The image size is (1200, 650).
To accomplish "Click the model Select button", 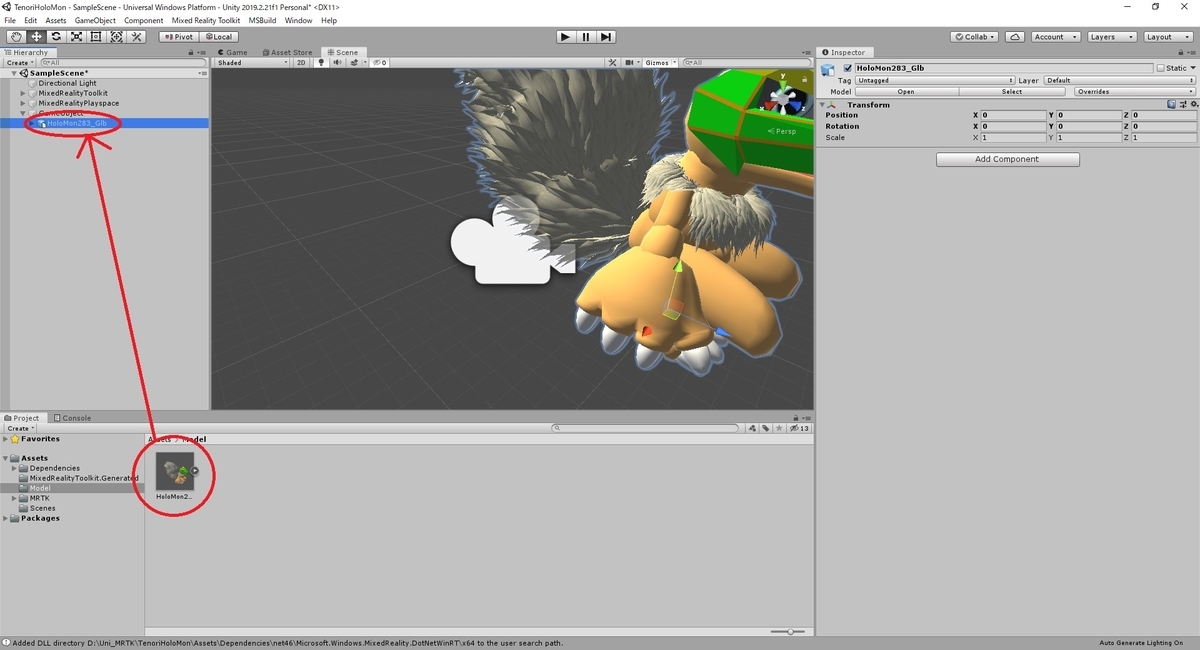I will (1012, 91).
